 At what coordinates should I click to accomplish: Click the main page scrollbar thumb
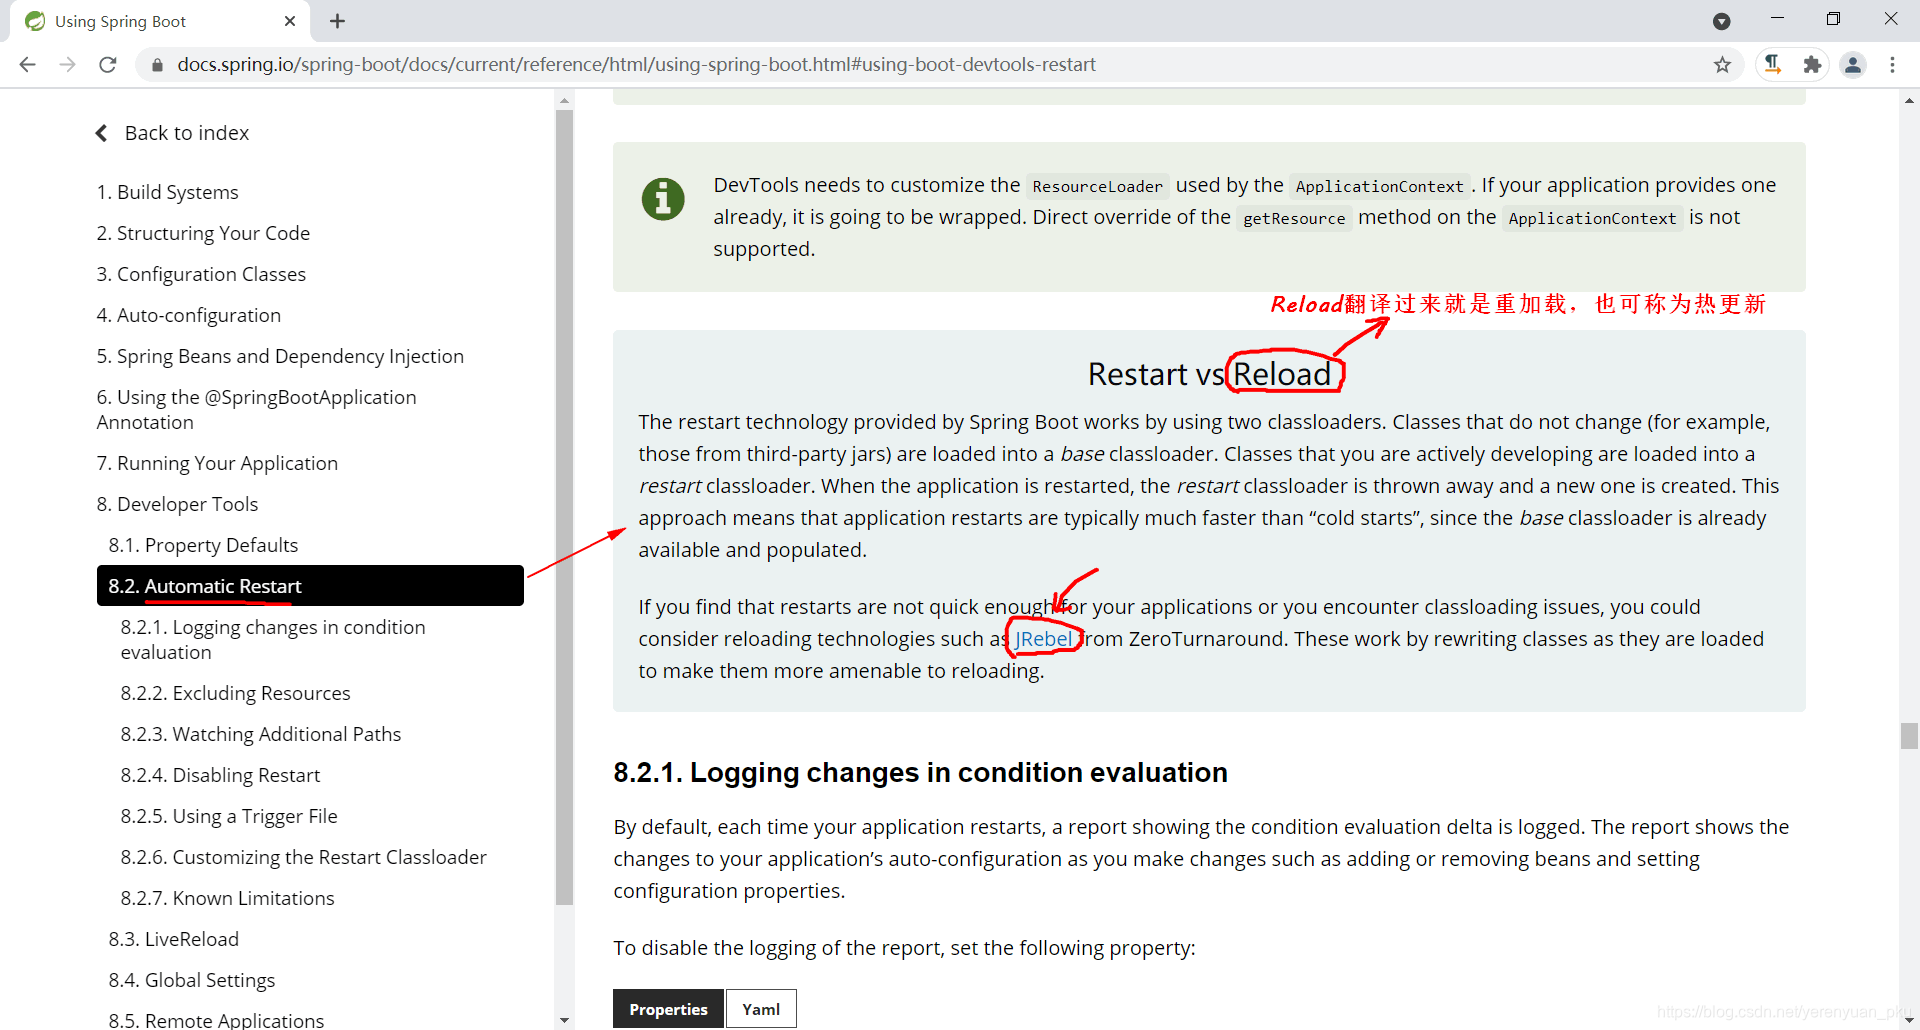click(1910, 735)
